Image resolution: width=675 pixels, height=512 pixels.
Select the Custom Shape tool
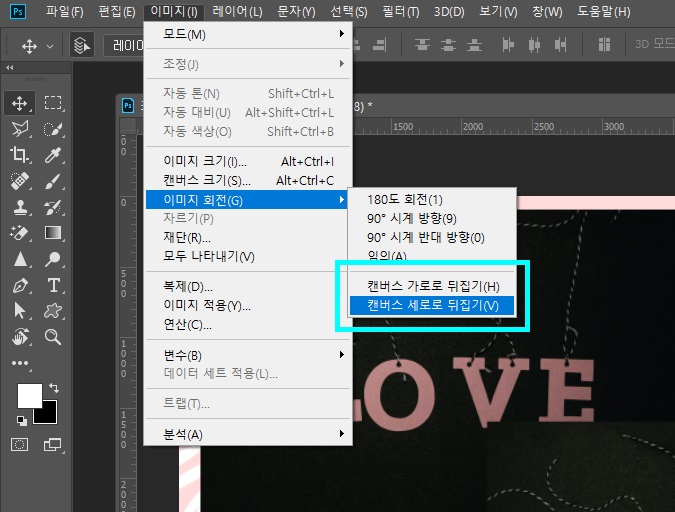tap(53, 310)
